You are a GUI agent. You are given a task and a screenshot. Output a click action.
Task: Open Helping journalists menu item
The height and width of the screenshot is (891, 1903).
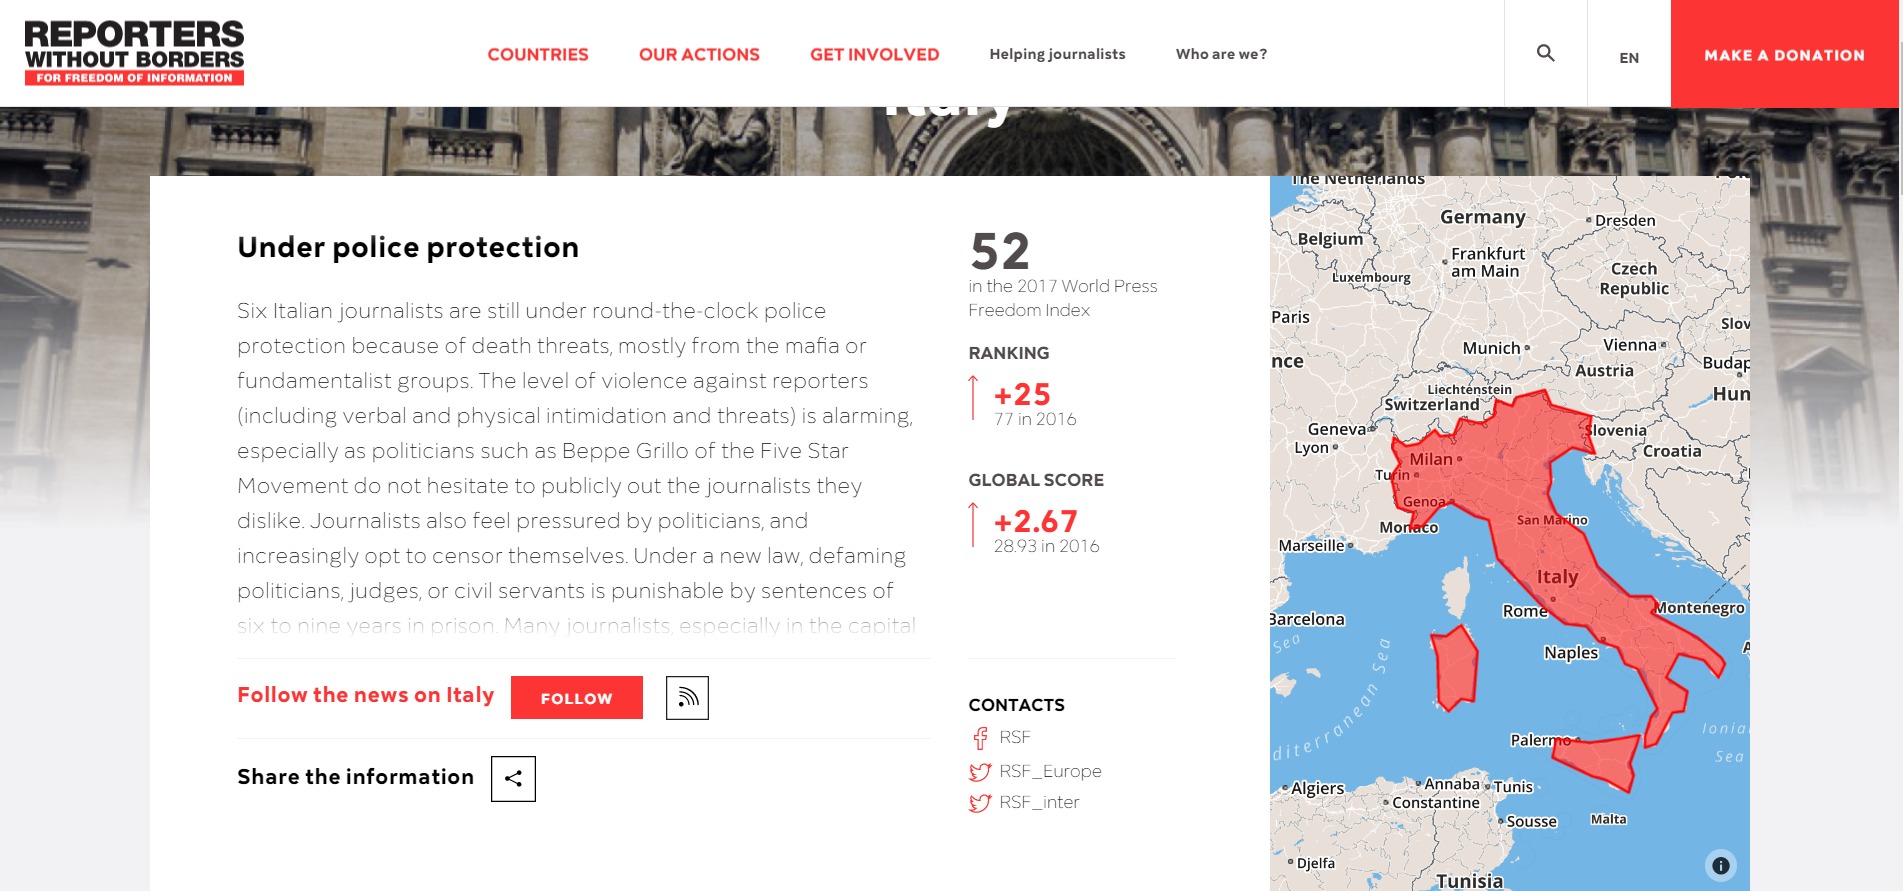coord(1057,54)
